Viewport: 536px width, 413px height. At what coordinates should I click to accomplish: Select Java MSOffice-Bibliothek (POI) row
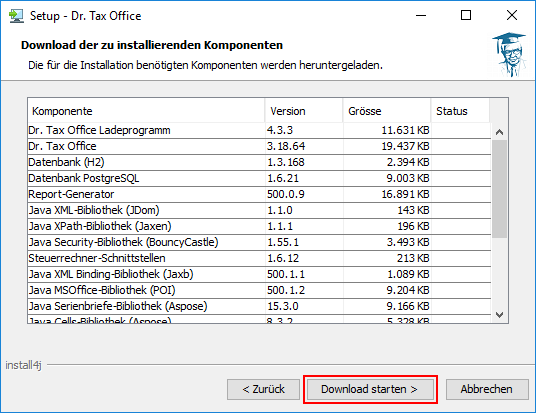pyautogui.click(x=259, y=290)
